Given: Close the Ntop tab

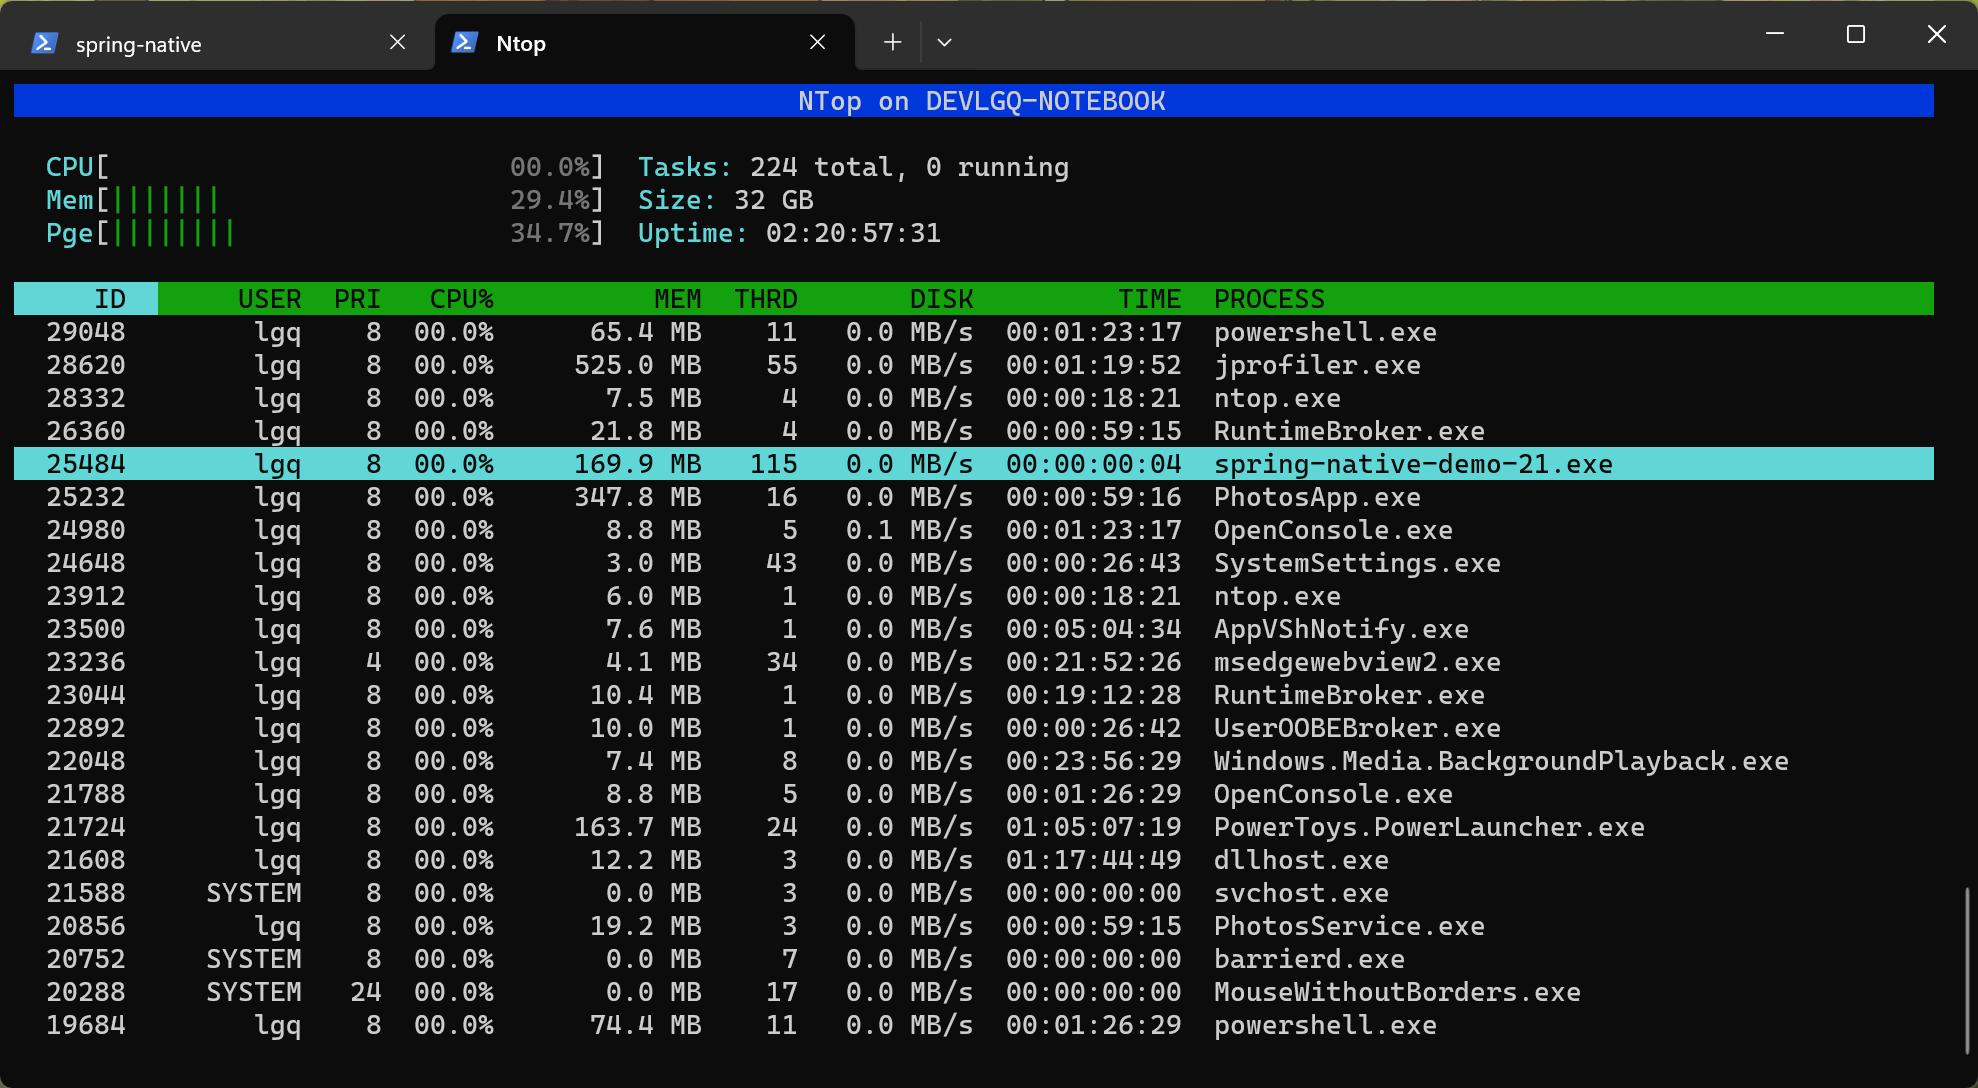Looking at the screenshot, I should [x=817, y=42].
